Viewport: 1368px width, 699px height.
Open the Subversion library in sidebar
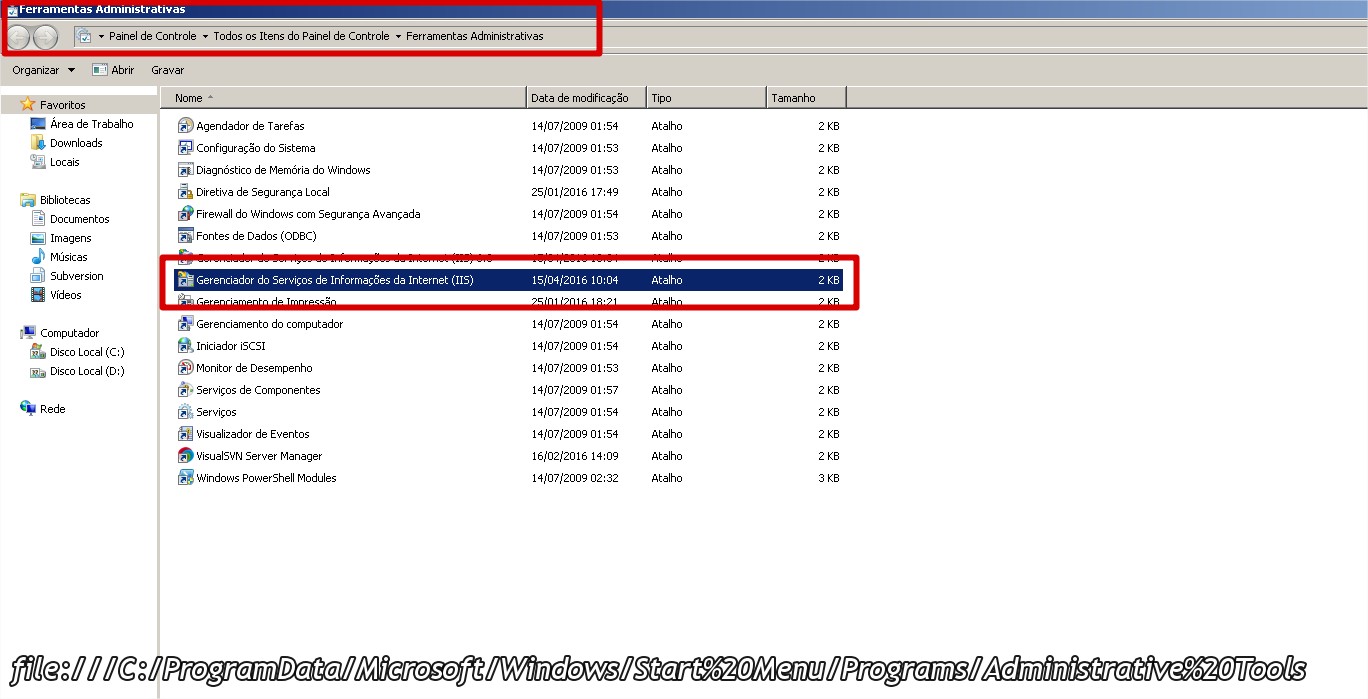click(x=76, y=276)
